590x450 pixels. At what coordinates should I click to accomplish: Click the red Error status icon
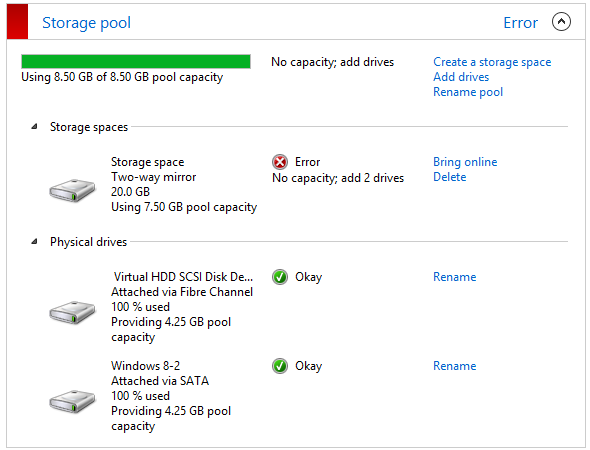coord(280,162)
